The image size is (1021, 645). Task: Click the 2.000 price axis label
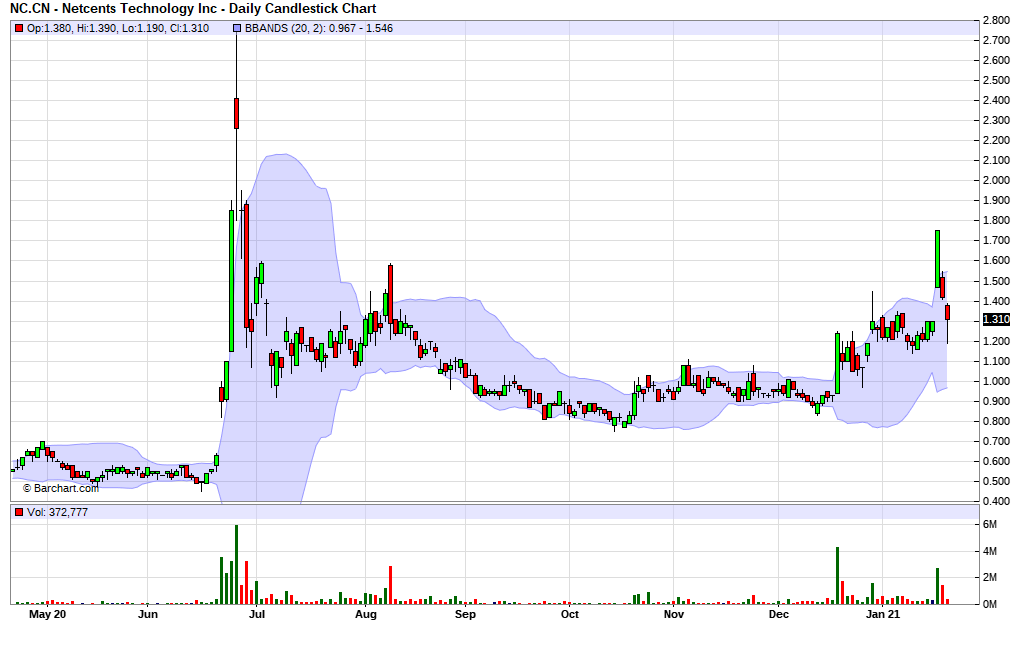[x=996, y=180]
